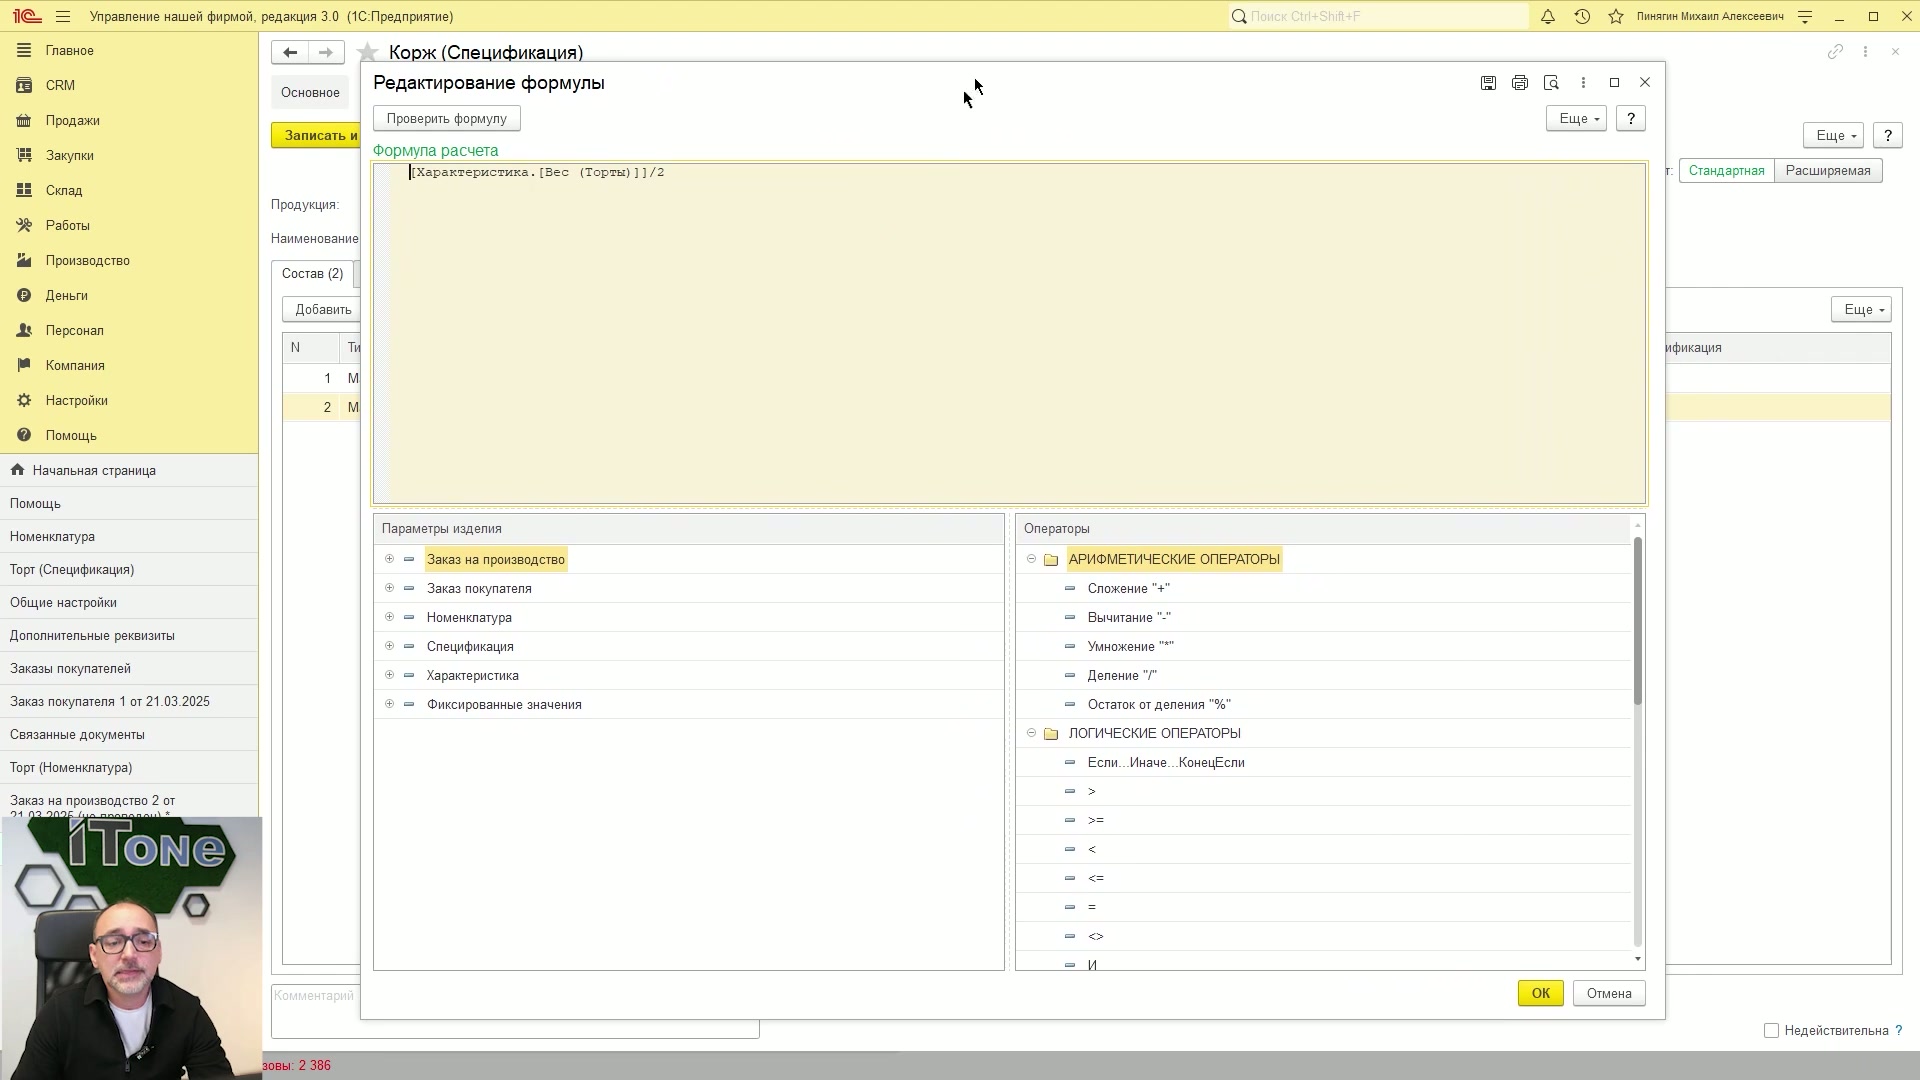The height and width of the screenshot is (1080, 1920).
Task: Click the Добавить button in Состав
Action: (x=322, y=309)
